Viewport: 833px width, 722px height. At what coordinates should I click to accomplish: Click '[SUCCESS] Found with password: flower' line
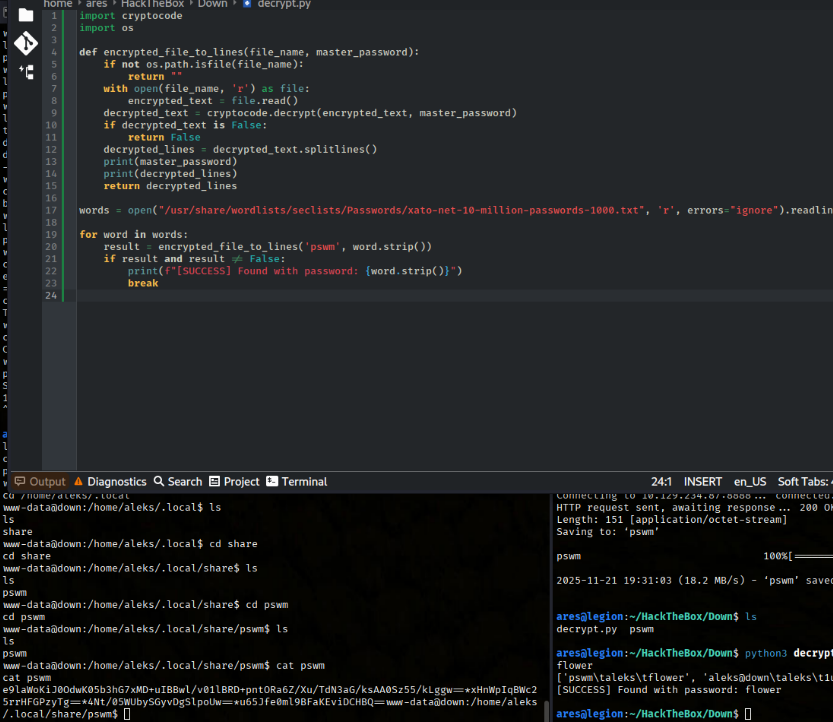[668, 690]
